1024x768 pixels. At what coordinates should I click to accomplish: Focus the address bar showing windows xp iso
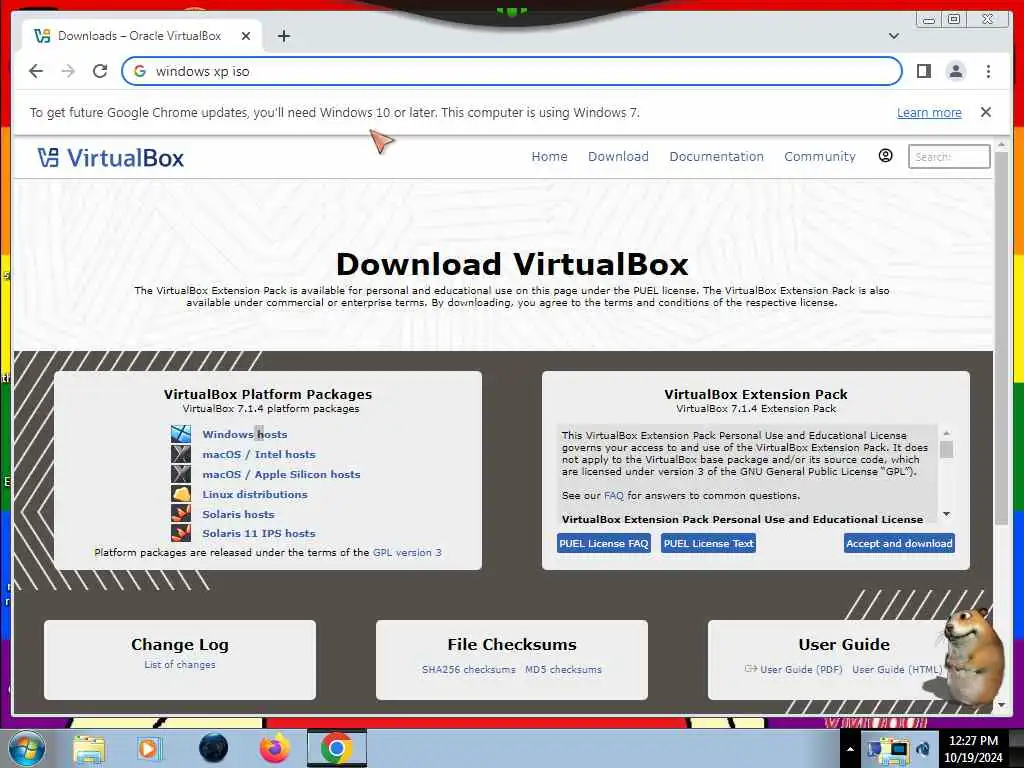[x=511, y=71]
